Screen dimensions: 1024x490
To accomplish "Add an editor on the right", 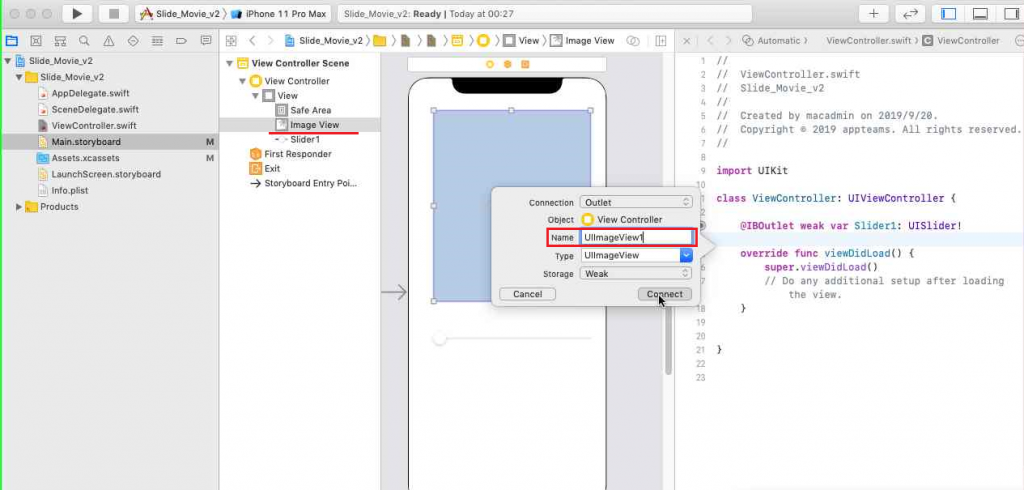I will click(661, 41).
